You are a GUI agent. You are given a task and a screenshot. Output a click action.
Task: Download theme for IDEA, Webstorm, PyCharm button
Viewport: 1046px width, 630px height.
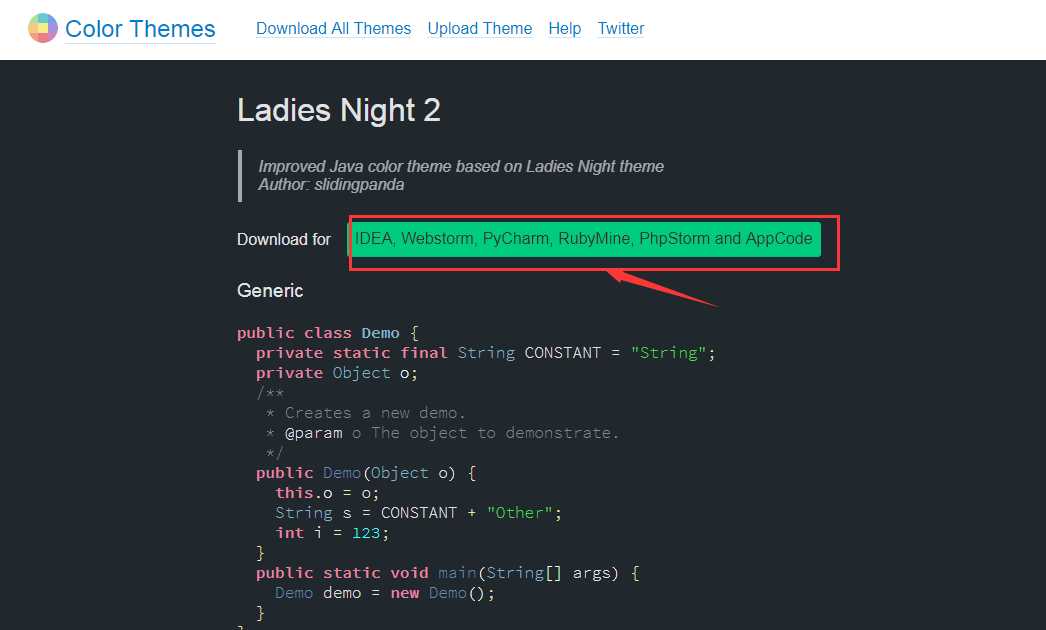pos(584,239)
